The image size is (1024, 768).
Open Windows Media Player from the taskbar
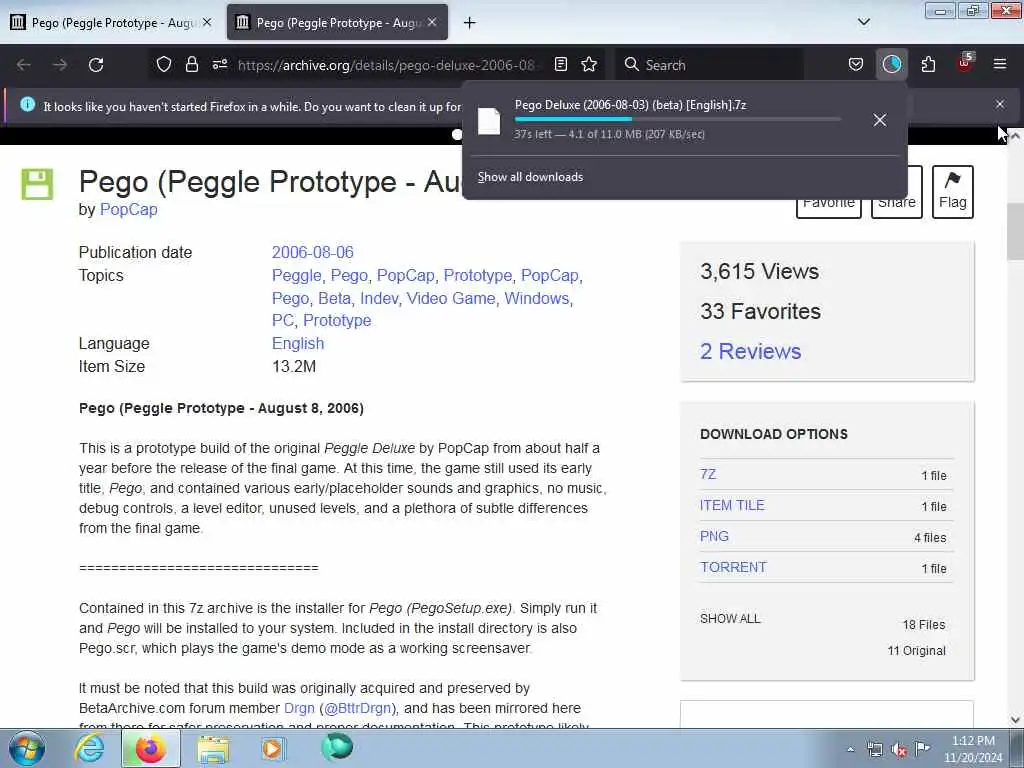coord(273,748)
